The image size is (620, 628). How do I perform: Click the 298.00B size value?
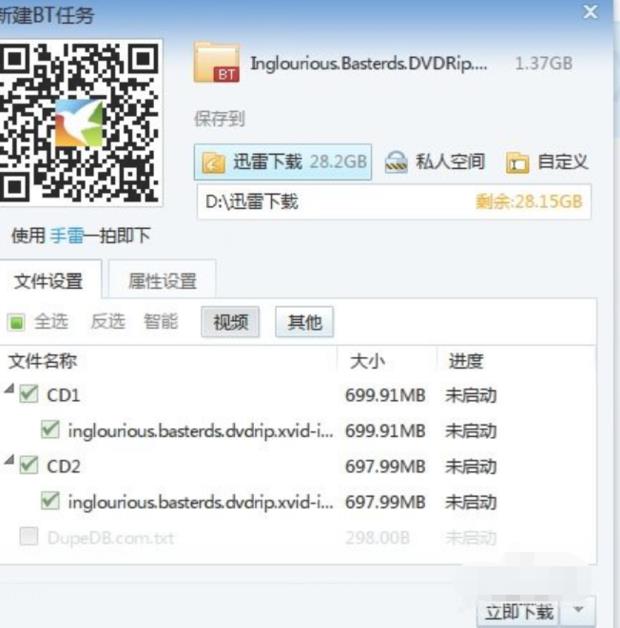tap(378, 538)
